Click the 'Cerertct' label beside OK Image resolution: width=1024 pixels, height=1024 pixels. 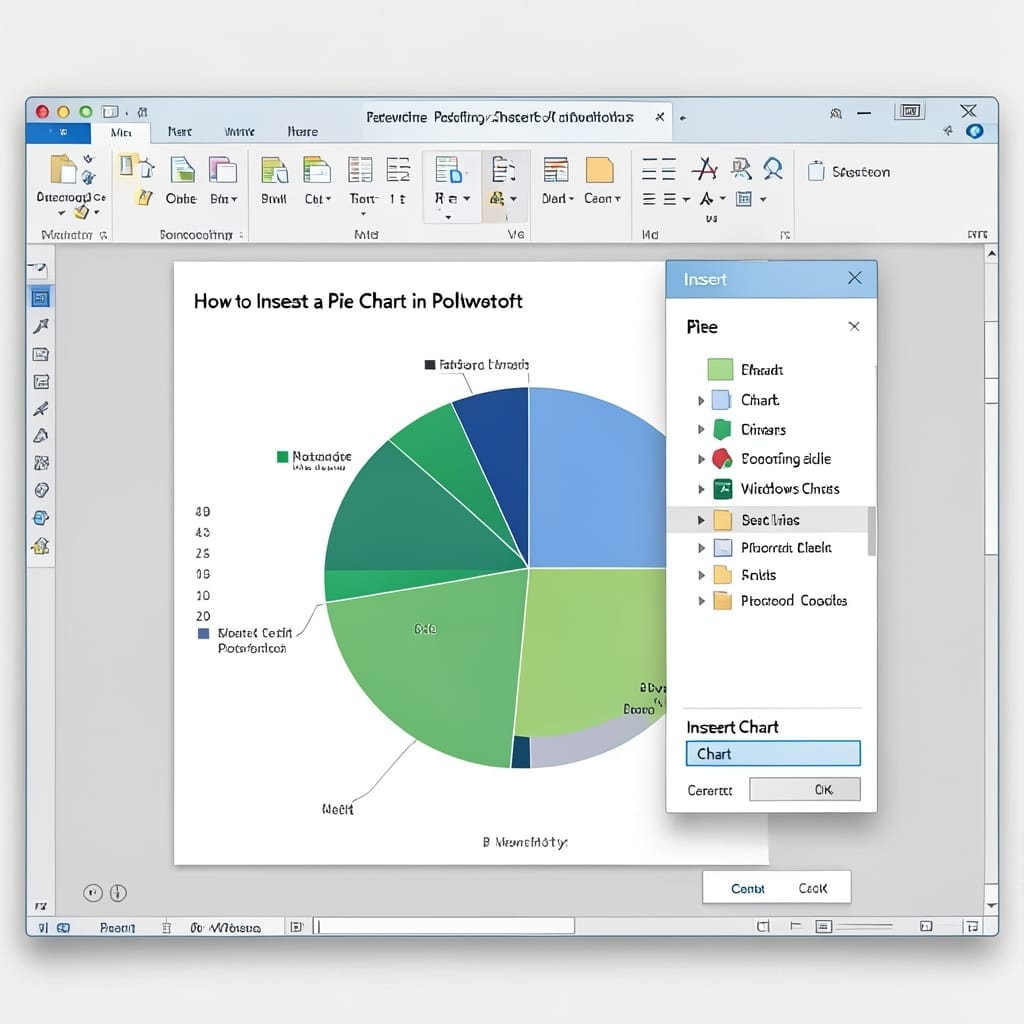(710, 790)
